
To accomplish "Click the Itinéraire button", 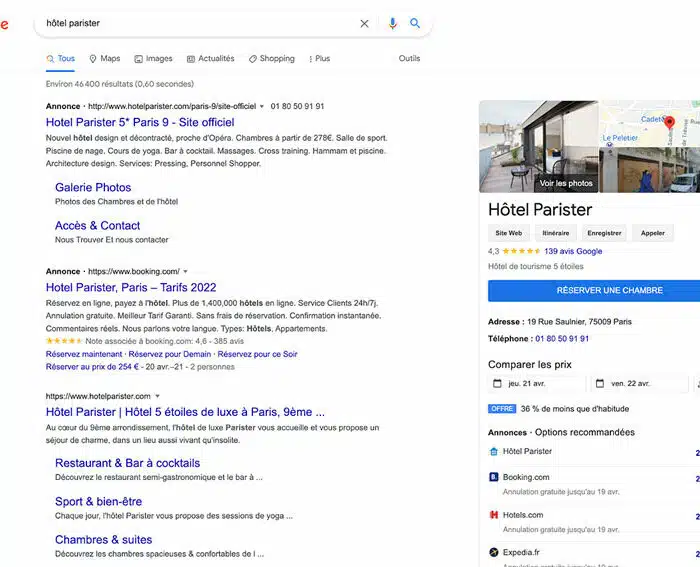I will [x=556, y=233].
